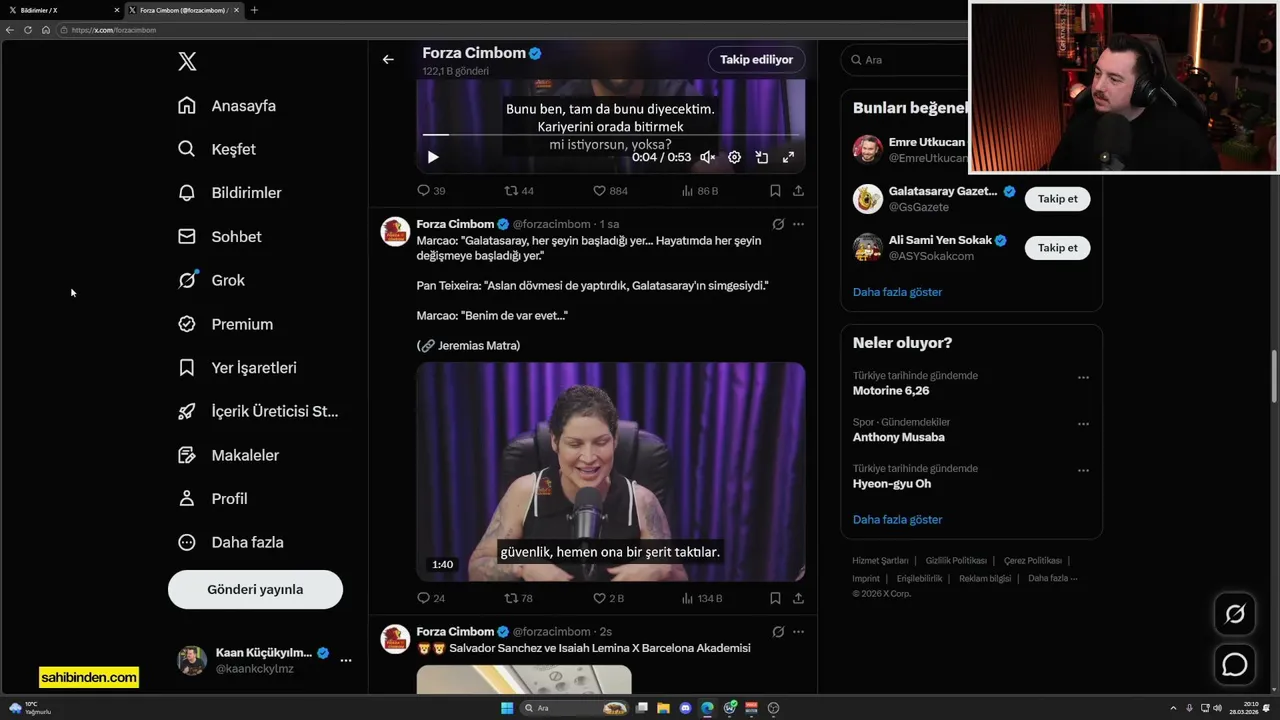
Task: Open the floating chat button
Action: 1235,664
